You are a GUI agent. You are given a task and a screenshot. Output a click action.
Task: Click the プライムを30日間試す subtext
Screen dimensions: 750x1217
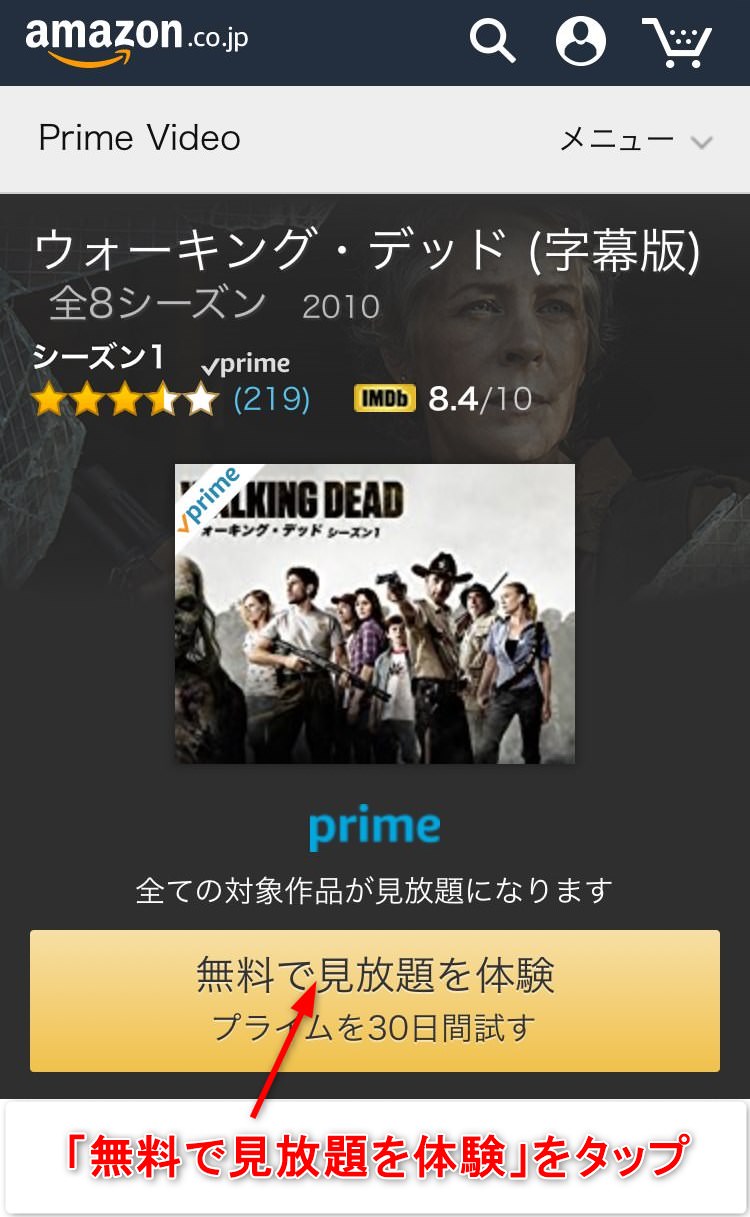[374, 1028]
